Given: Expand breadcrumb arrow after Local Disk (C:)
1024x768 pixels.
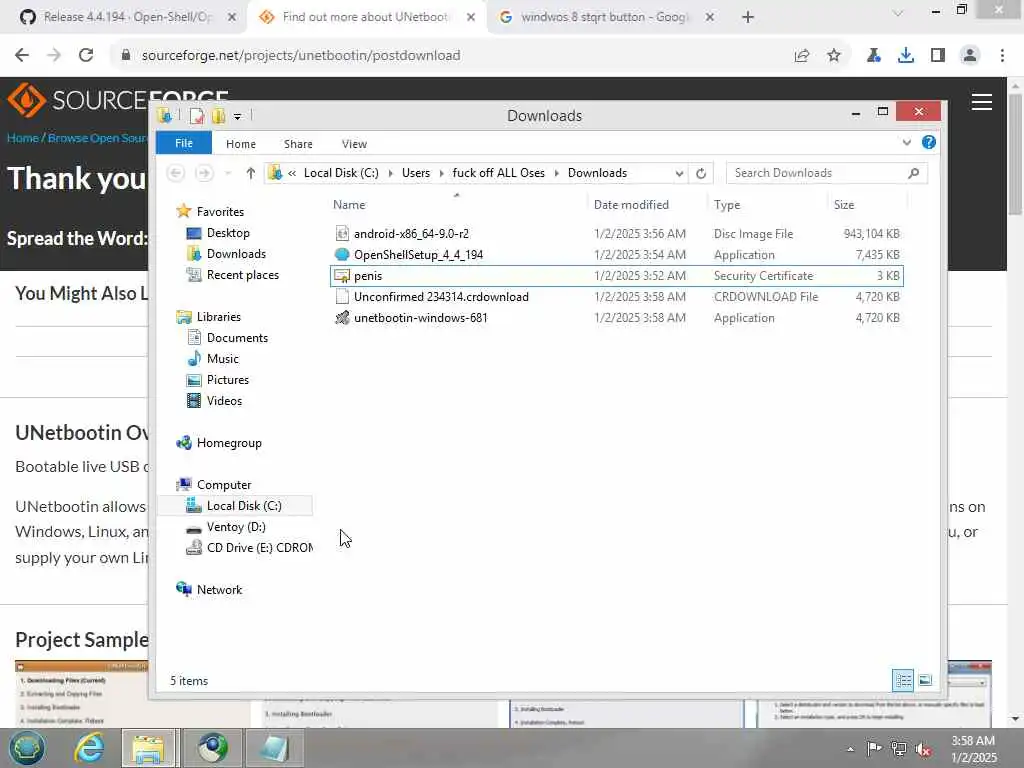Looking at the screenshot, I should click(391, 173).
